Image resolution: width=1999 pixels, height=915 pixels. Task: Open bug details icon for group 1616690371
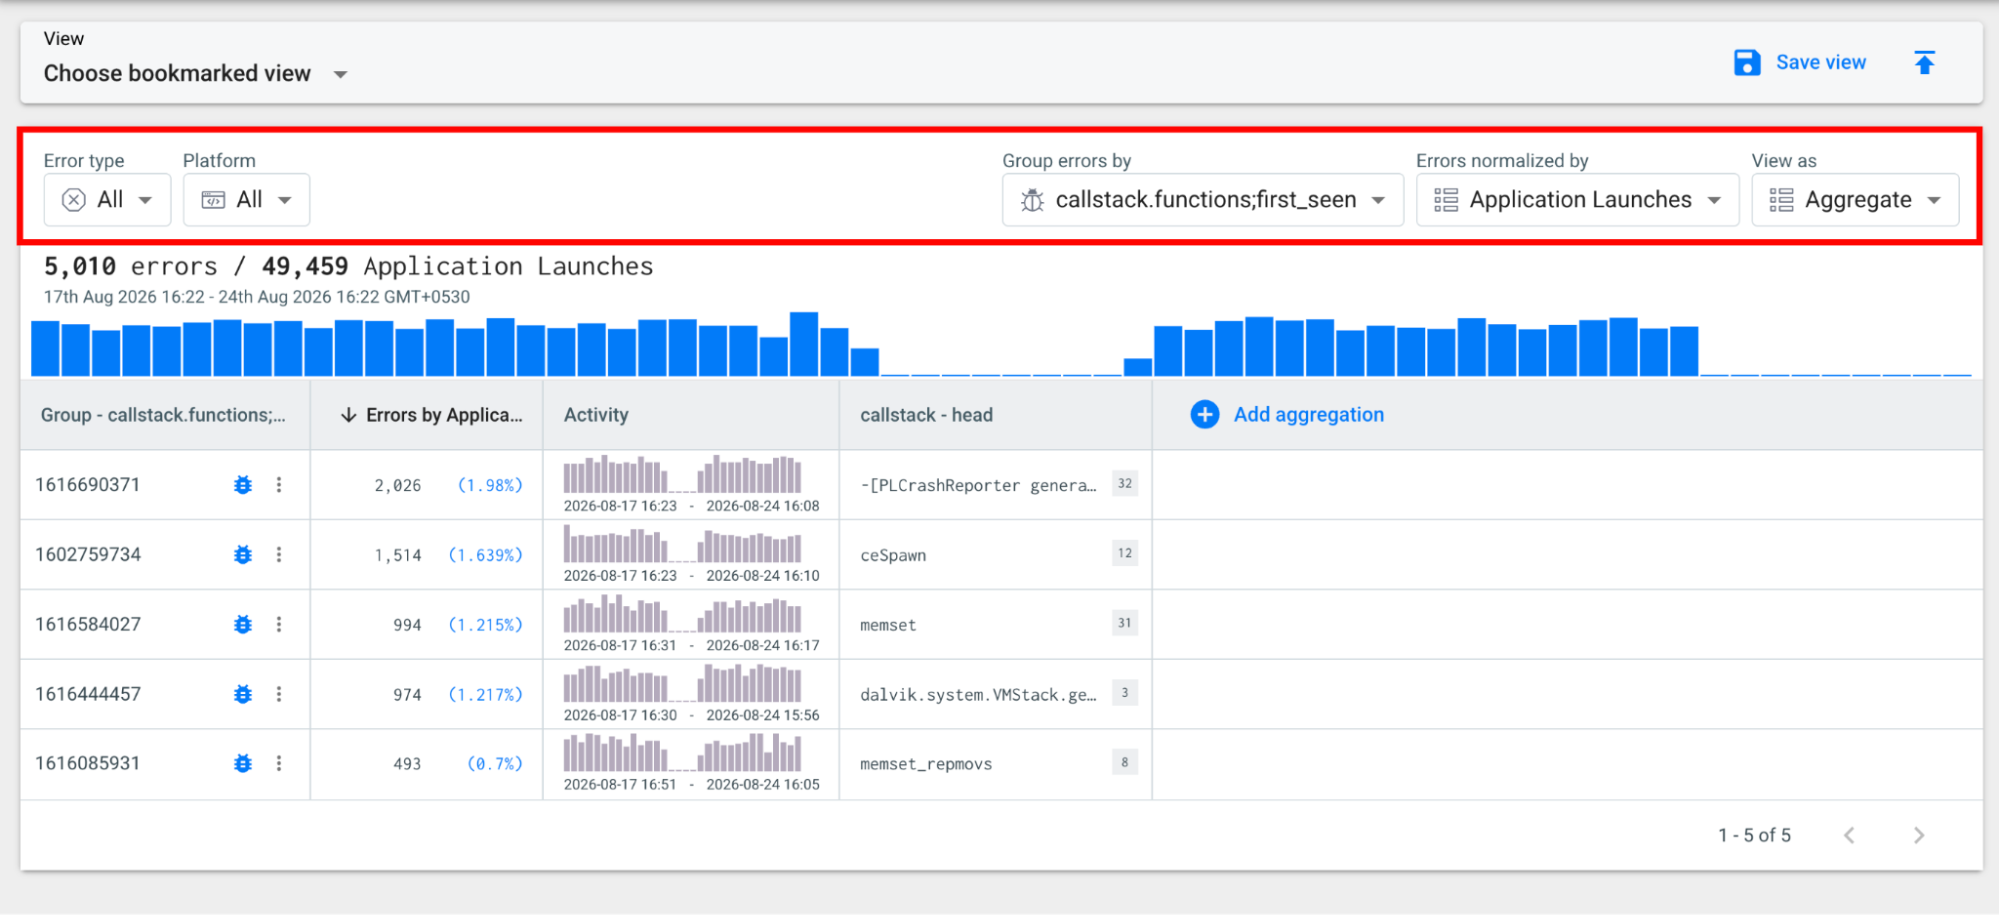click(x=243, y=485)
